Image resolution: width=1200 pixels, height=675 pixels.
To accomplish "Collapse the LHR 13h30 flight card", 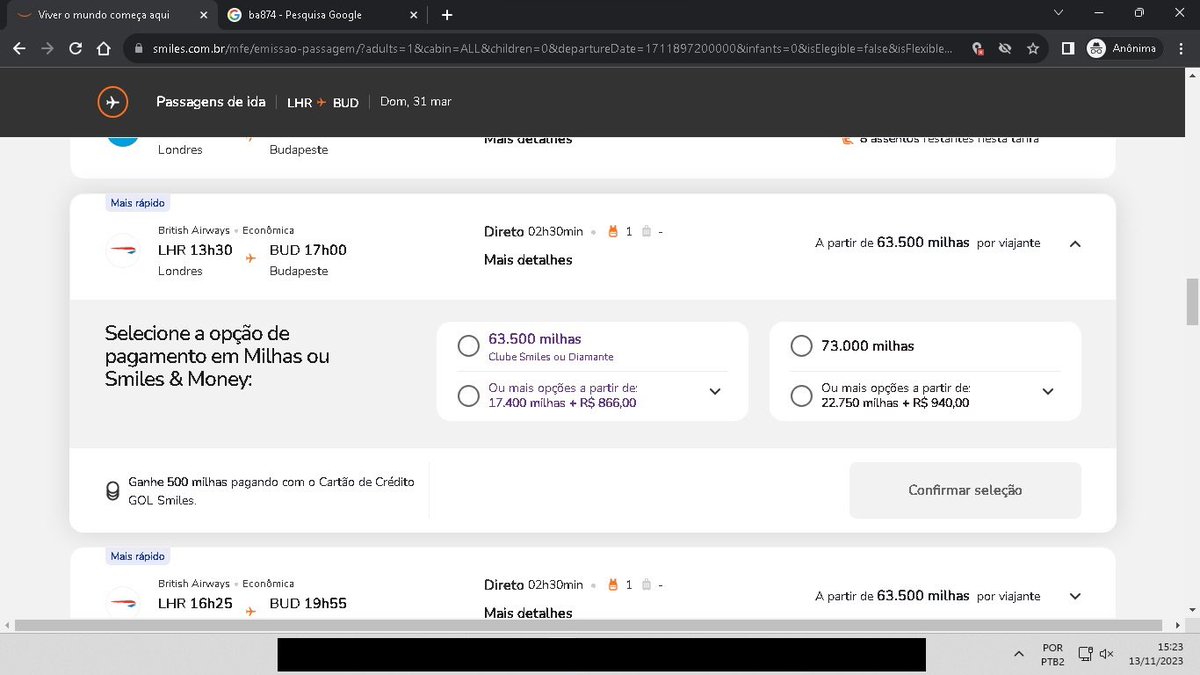I will coord(1075,243).
